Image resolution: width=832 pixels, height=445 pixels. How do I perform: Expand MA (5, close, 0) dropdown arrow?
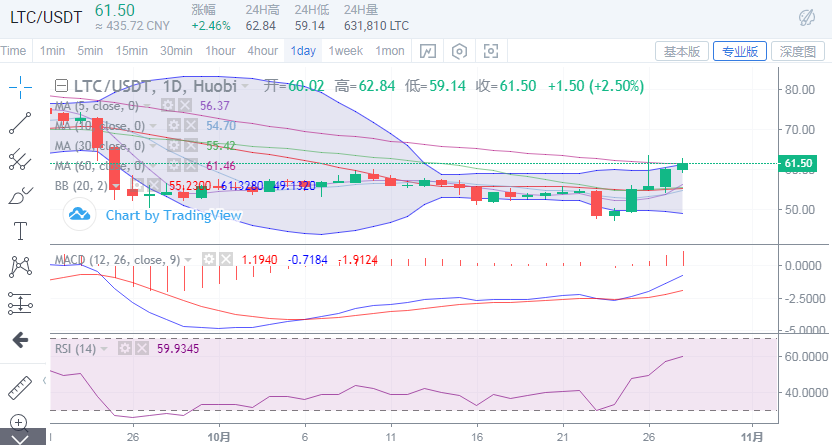coord(147,106)
